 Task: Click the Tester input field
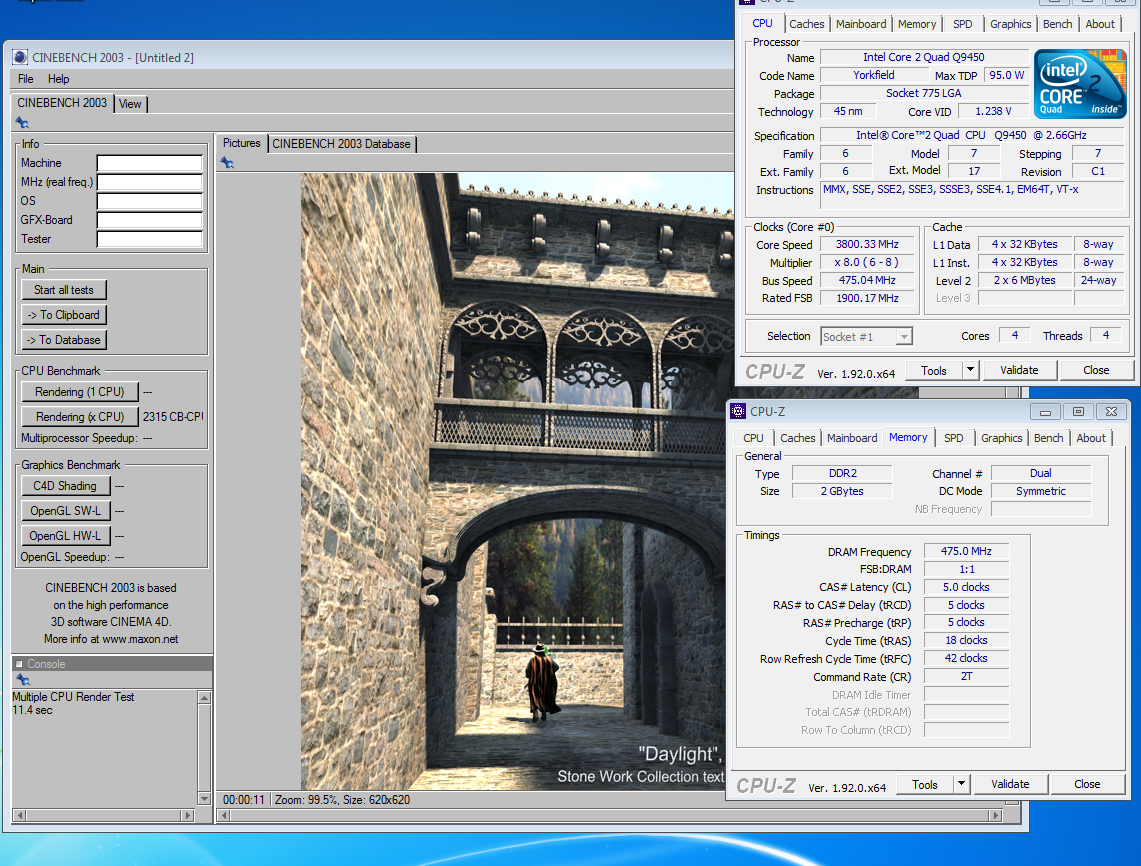(150, 239)
